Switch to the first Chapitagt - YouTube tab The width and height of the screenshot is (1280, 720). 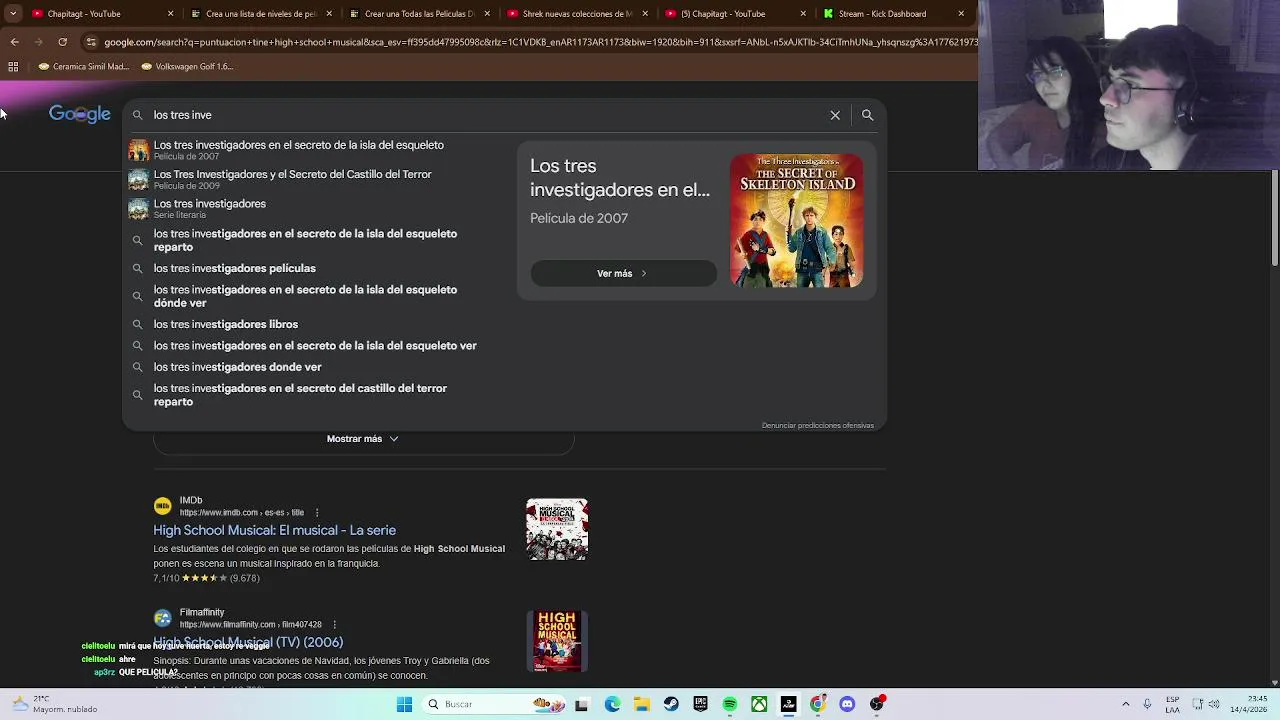[x=100, y=14]
